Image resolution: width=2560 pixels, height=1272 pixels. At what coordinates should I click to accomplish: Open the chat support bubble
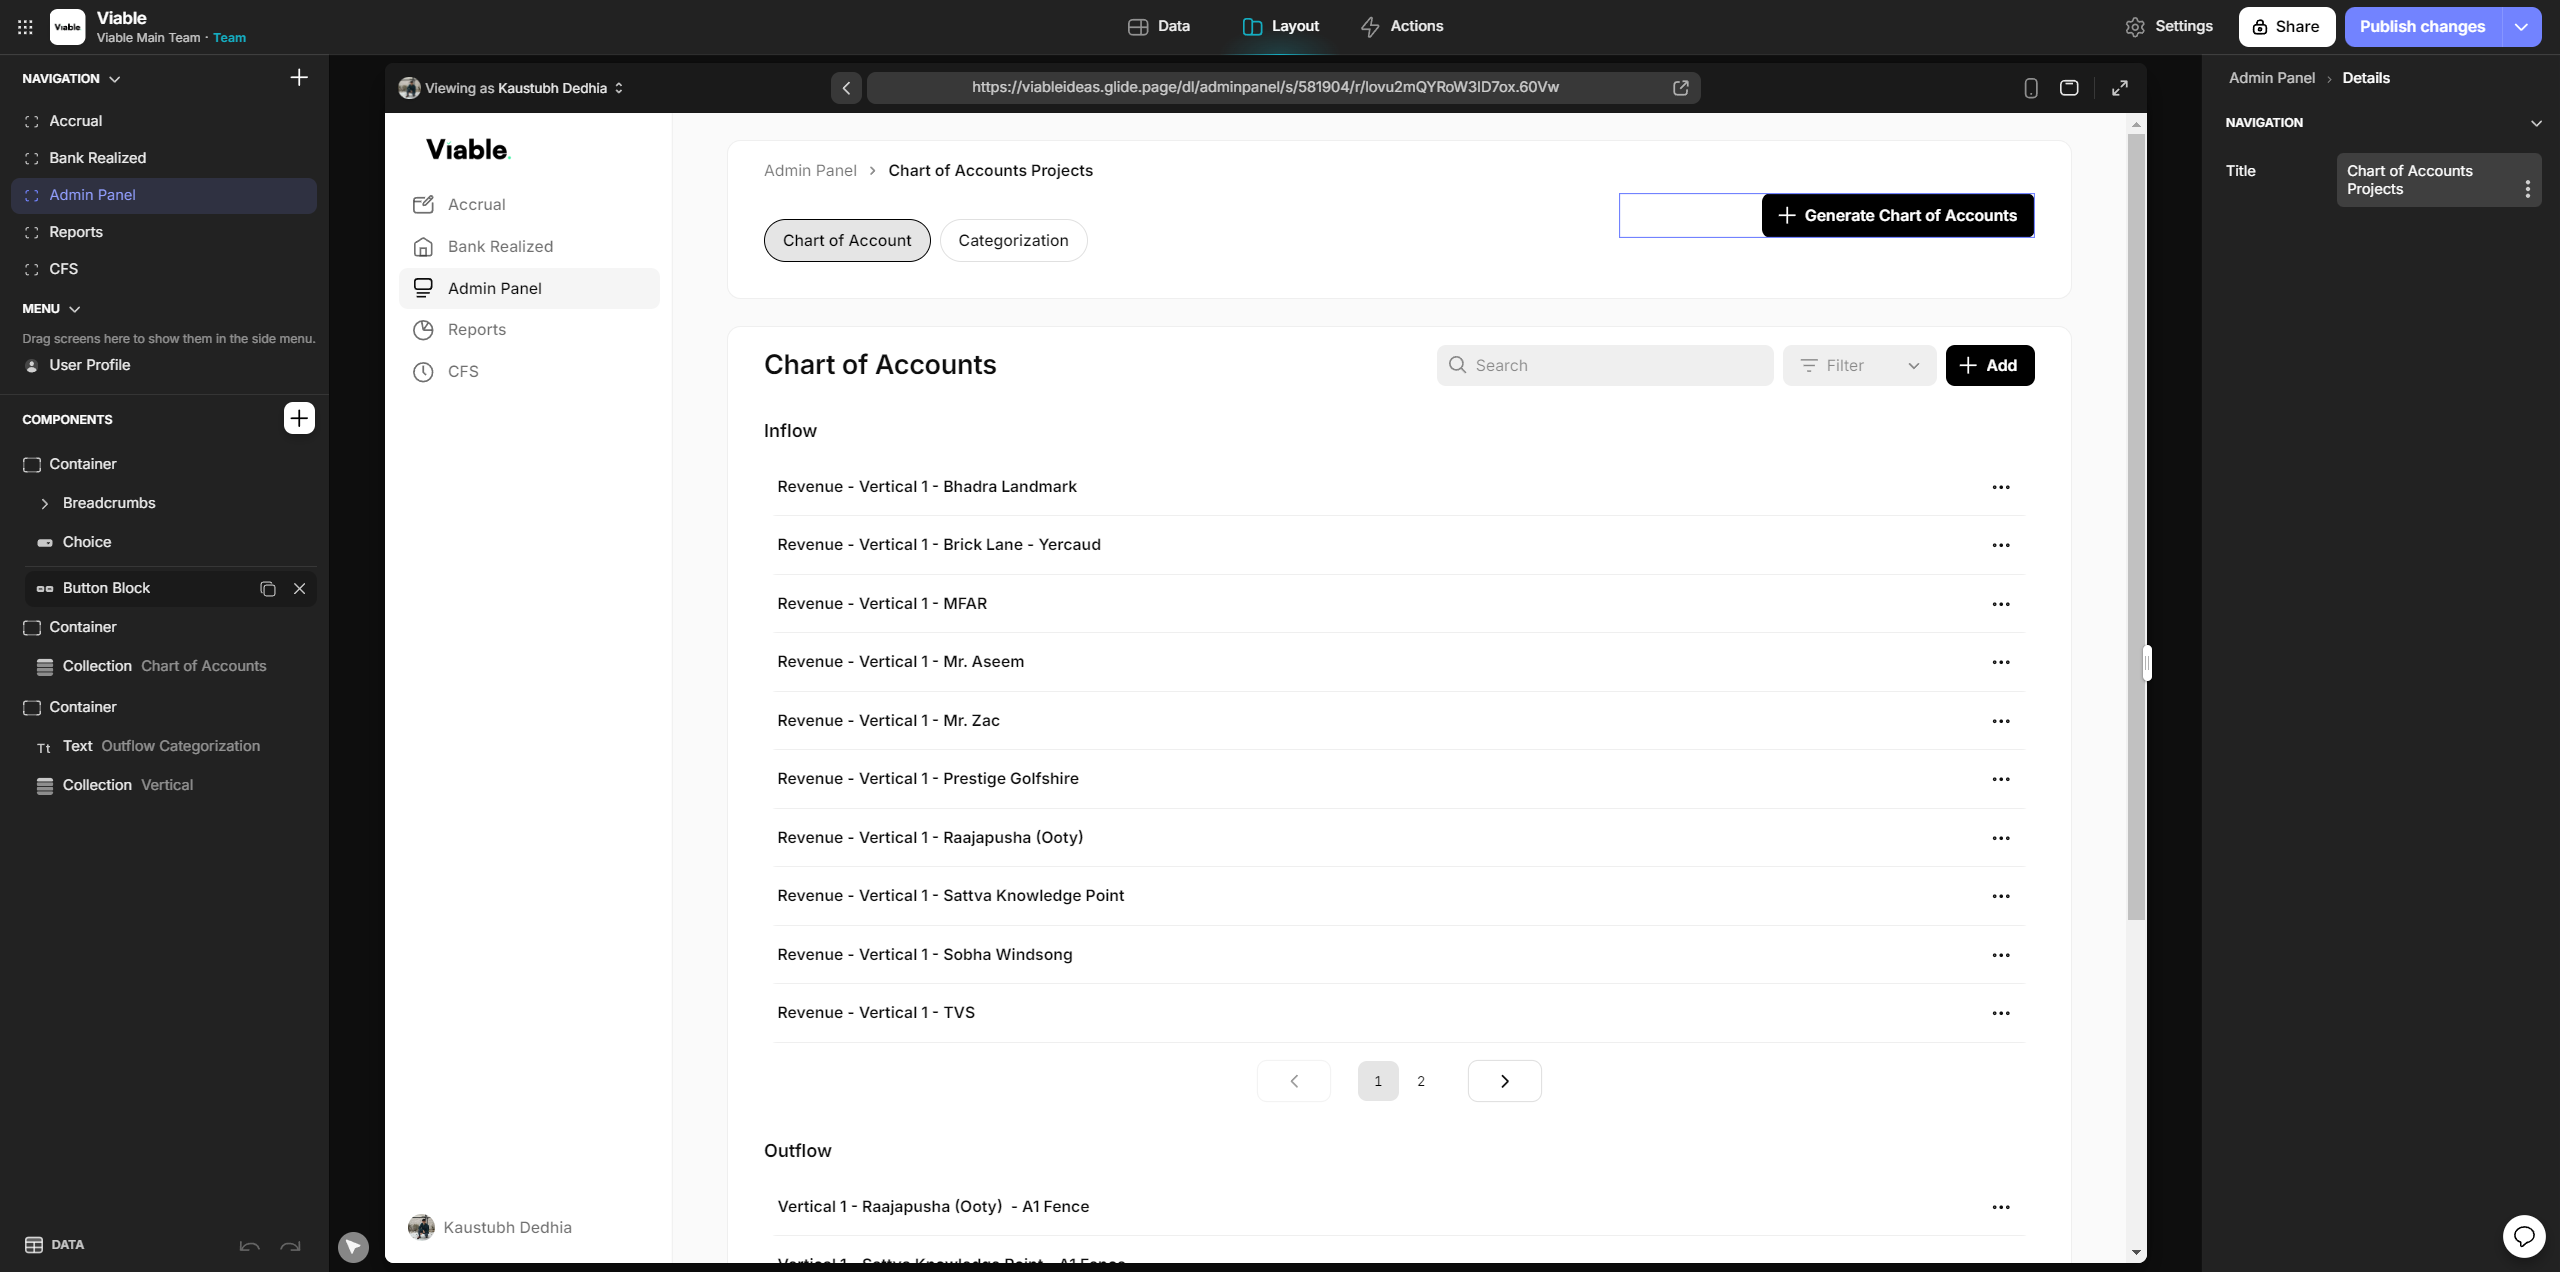pos(2524,1237)
